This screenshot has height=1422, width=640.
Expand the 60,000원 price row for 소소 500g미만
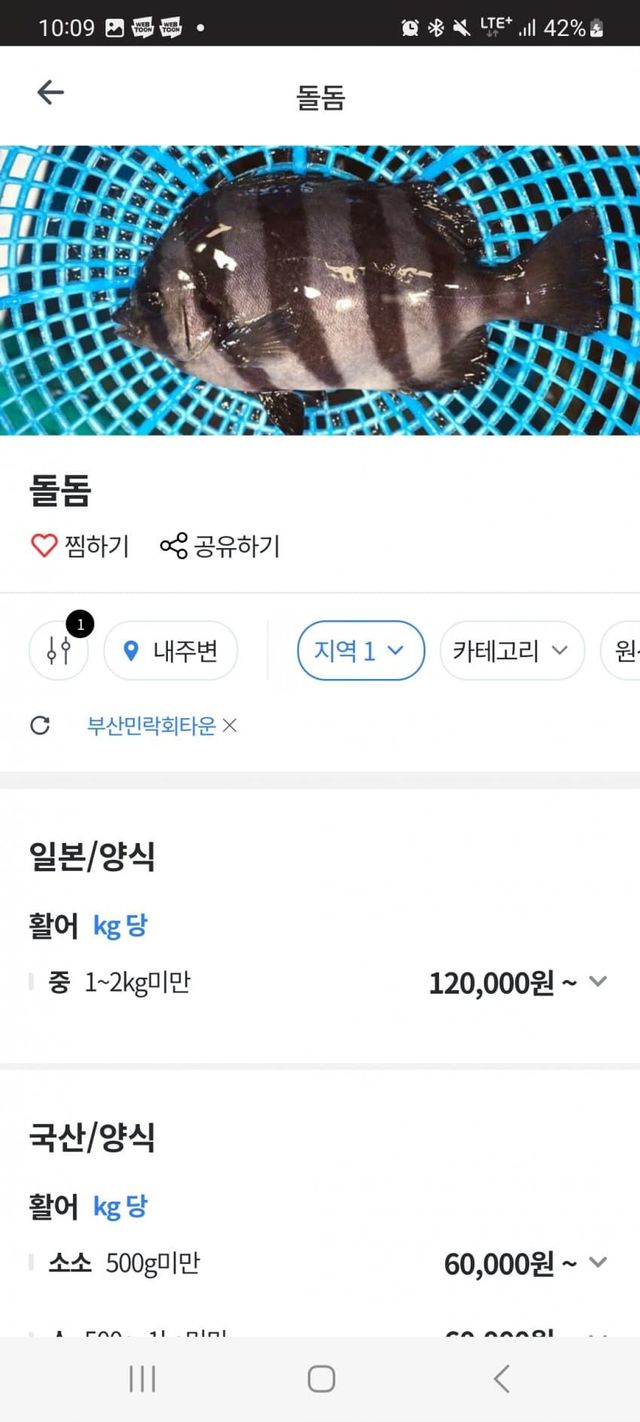[x=598, y=1263]
